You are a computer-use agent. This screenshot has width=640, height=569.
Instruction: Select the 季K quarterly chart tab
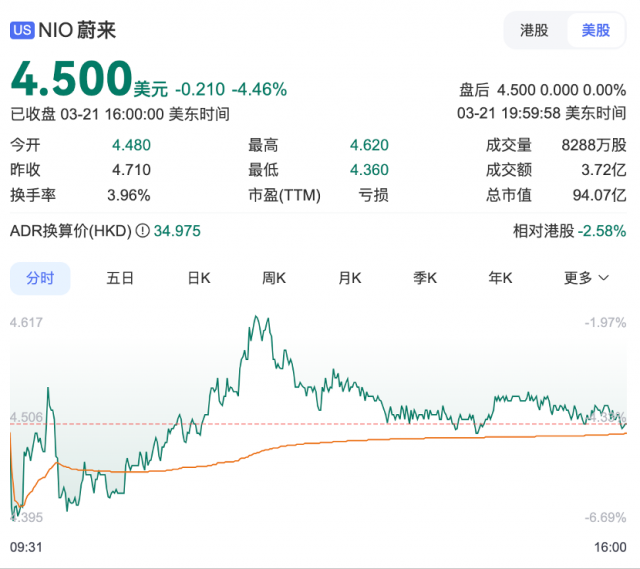point(425,278)
